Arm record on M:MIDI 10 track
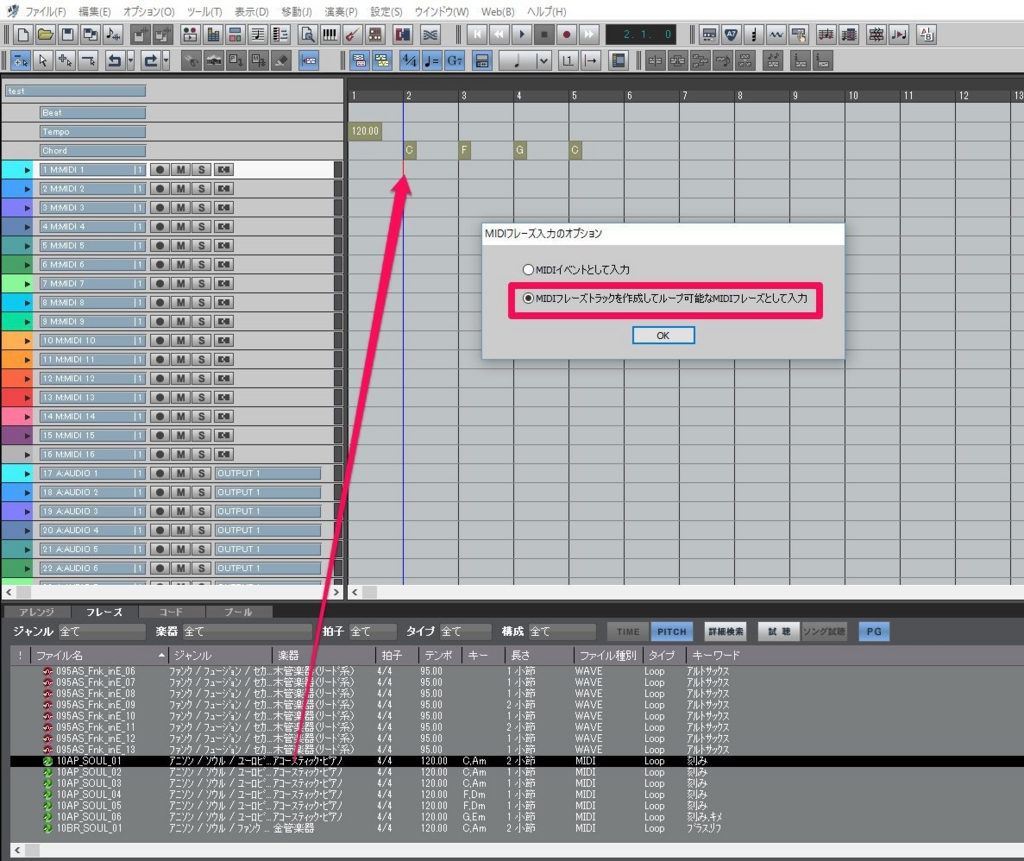The height and width of the screenshot is (861, 1024). (x=159, y=340)
